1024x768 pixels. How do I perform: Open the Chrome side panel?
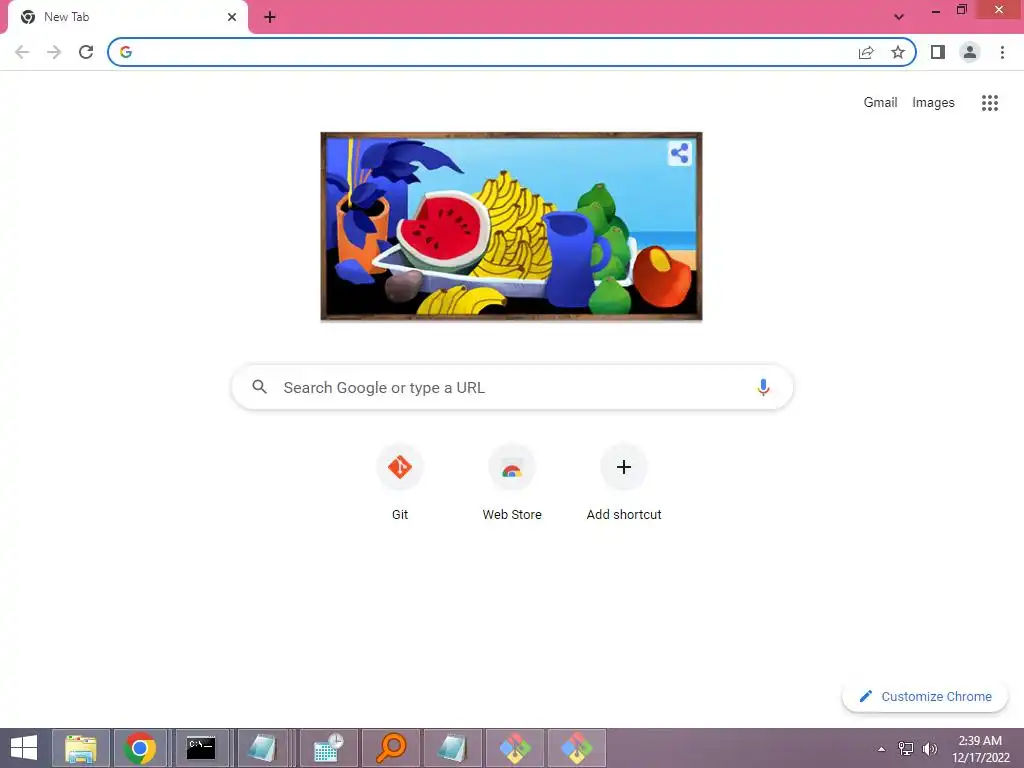[x=938, y=52]
